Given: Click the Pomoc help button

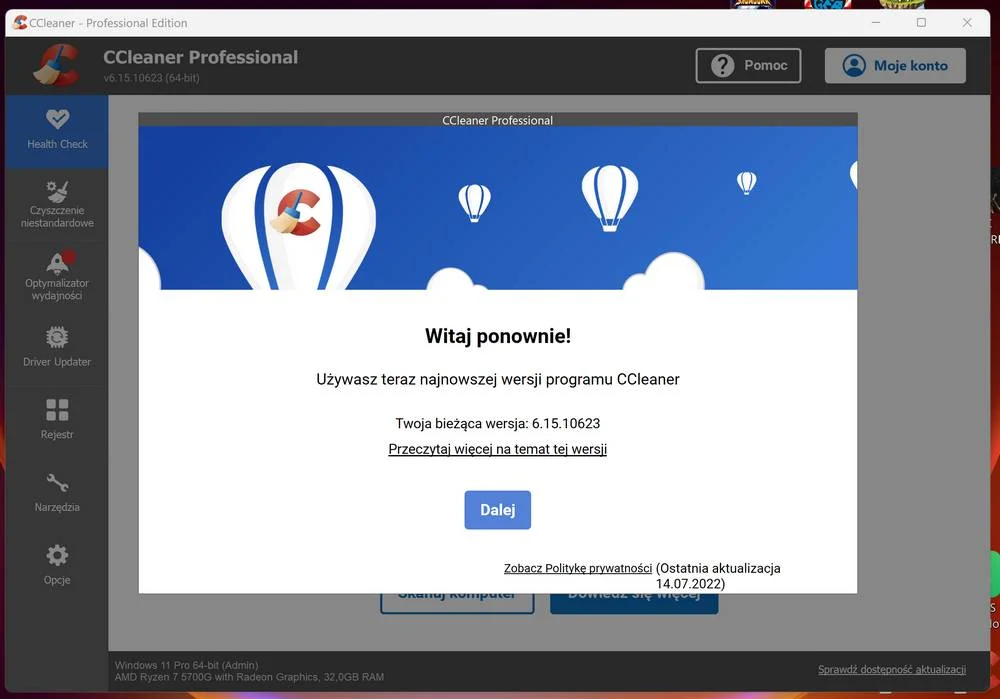Looking at the screenshot, I should point(748,66).
